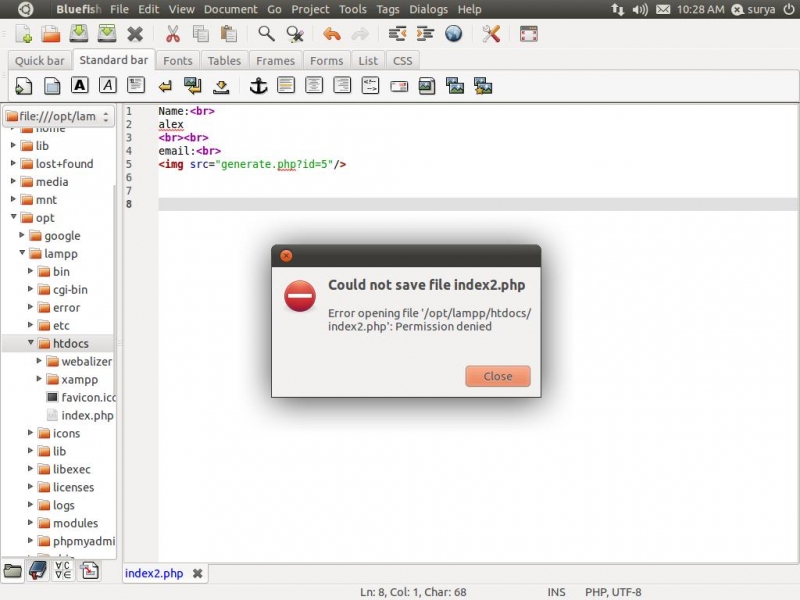This screenshot has height=600, width=800.
Task: Insert an anchor with the anchor icon
Action: pos(258,86)
